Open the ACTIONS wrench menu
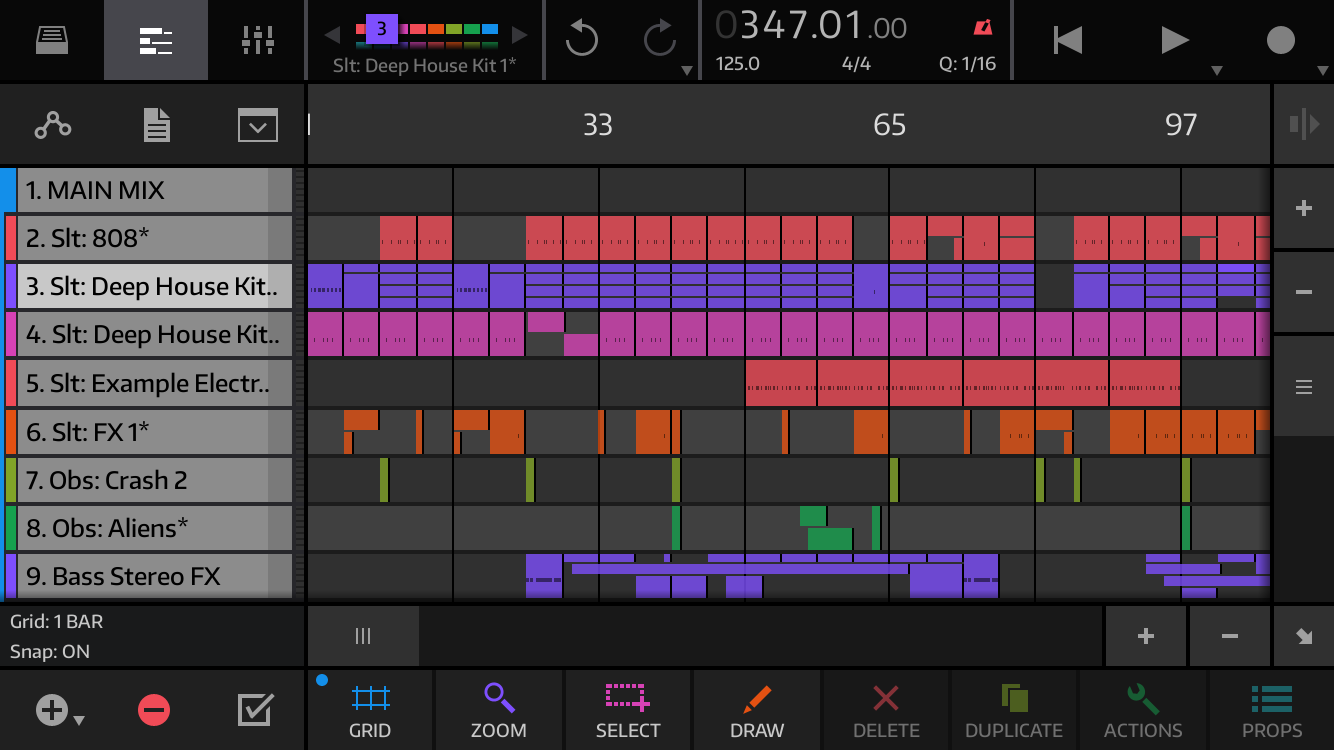This screenshot has width=1334, height=750. pos(1143,710)
